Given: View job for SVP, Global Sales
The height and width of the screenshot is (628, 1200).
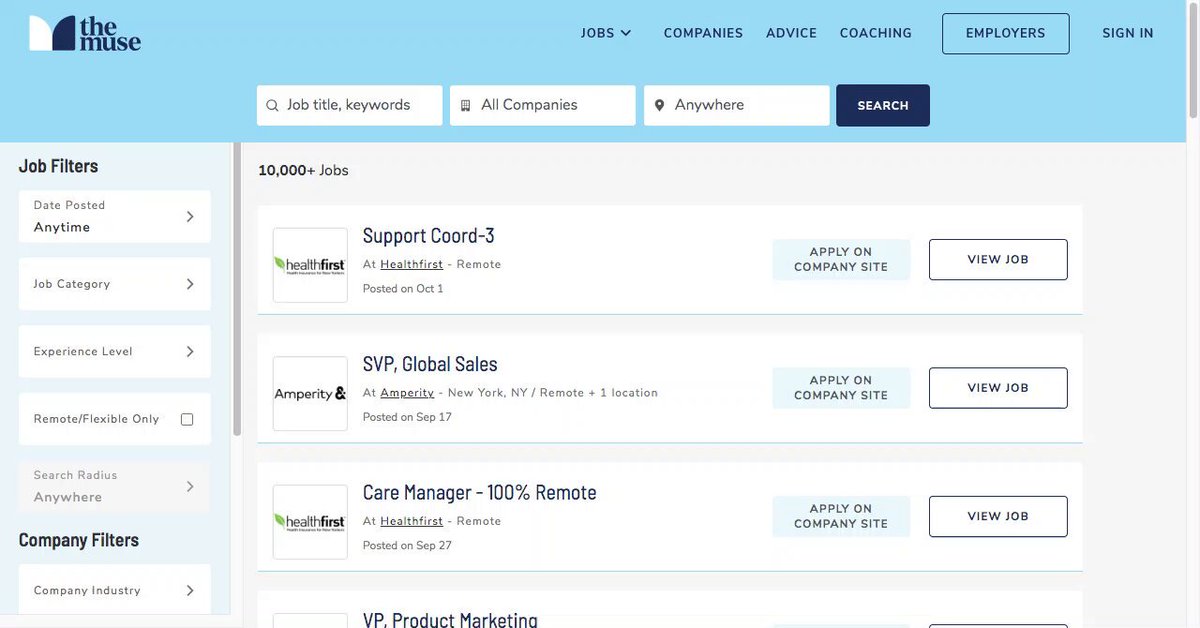Looking at the screenshot, I should (998, 388).
